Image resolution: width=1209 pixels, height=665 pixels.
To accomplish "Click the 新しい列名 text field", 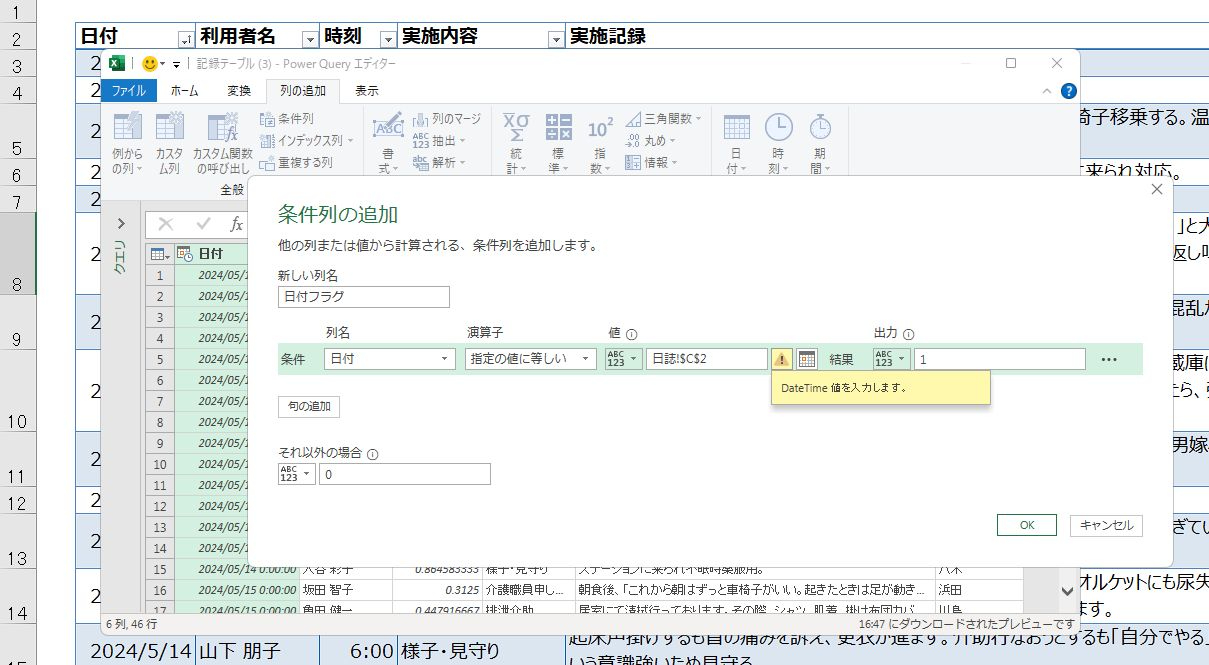I will coord(364,297).
